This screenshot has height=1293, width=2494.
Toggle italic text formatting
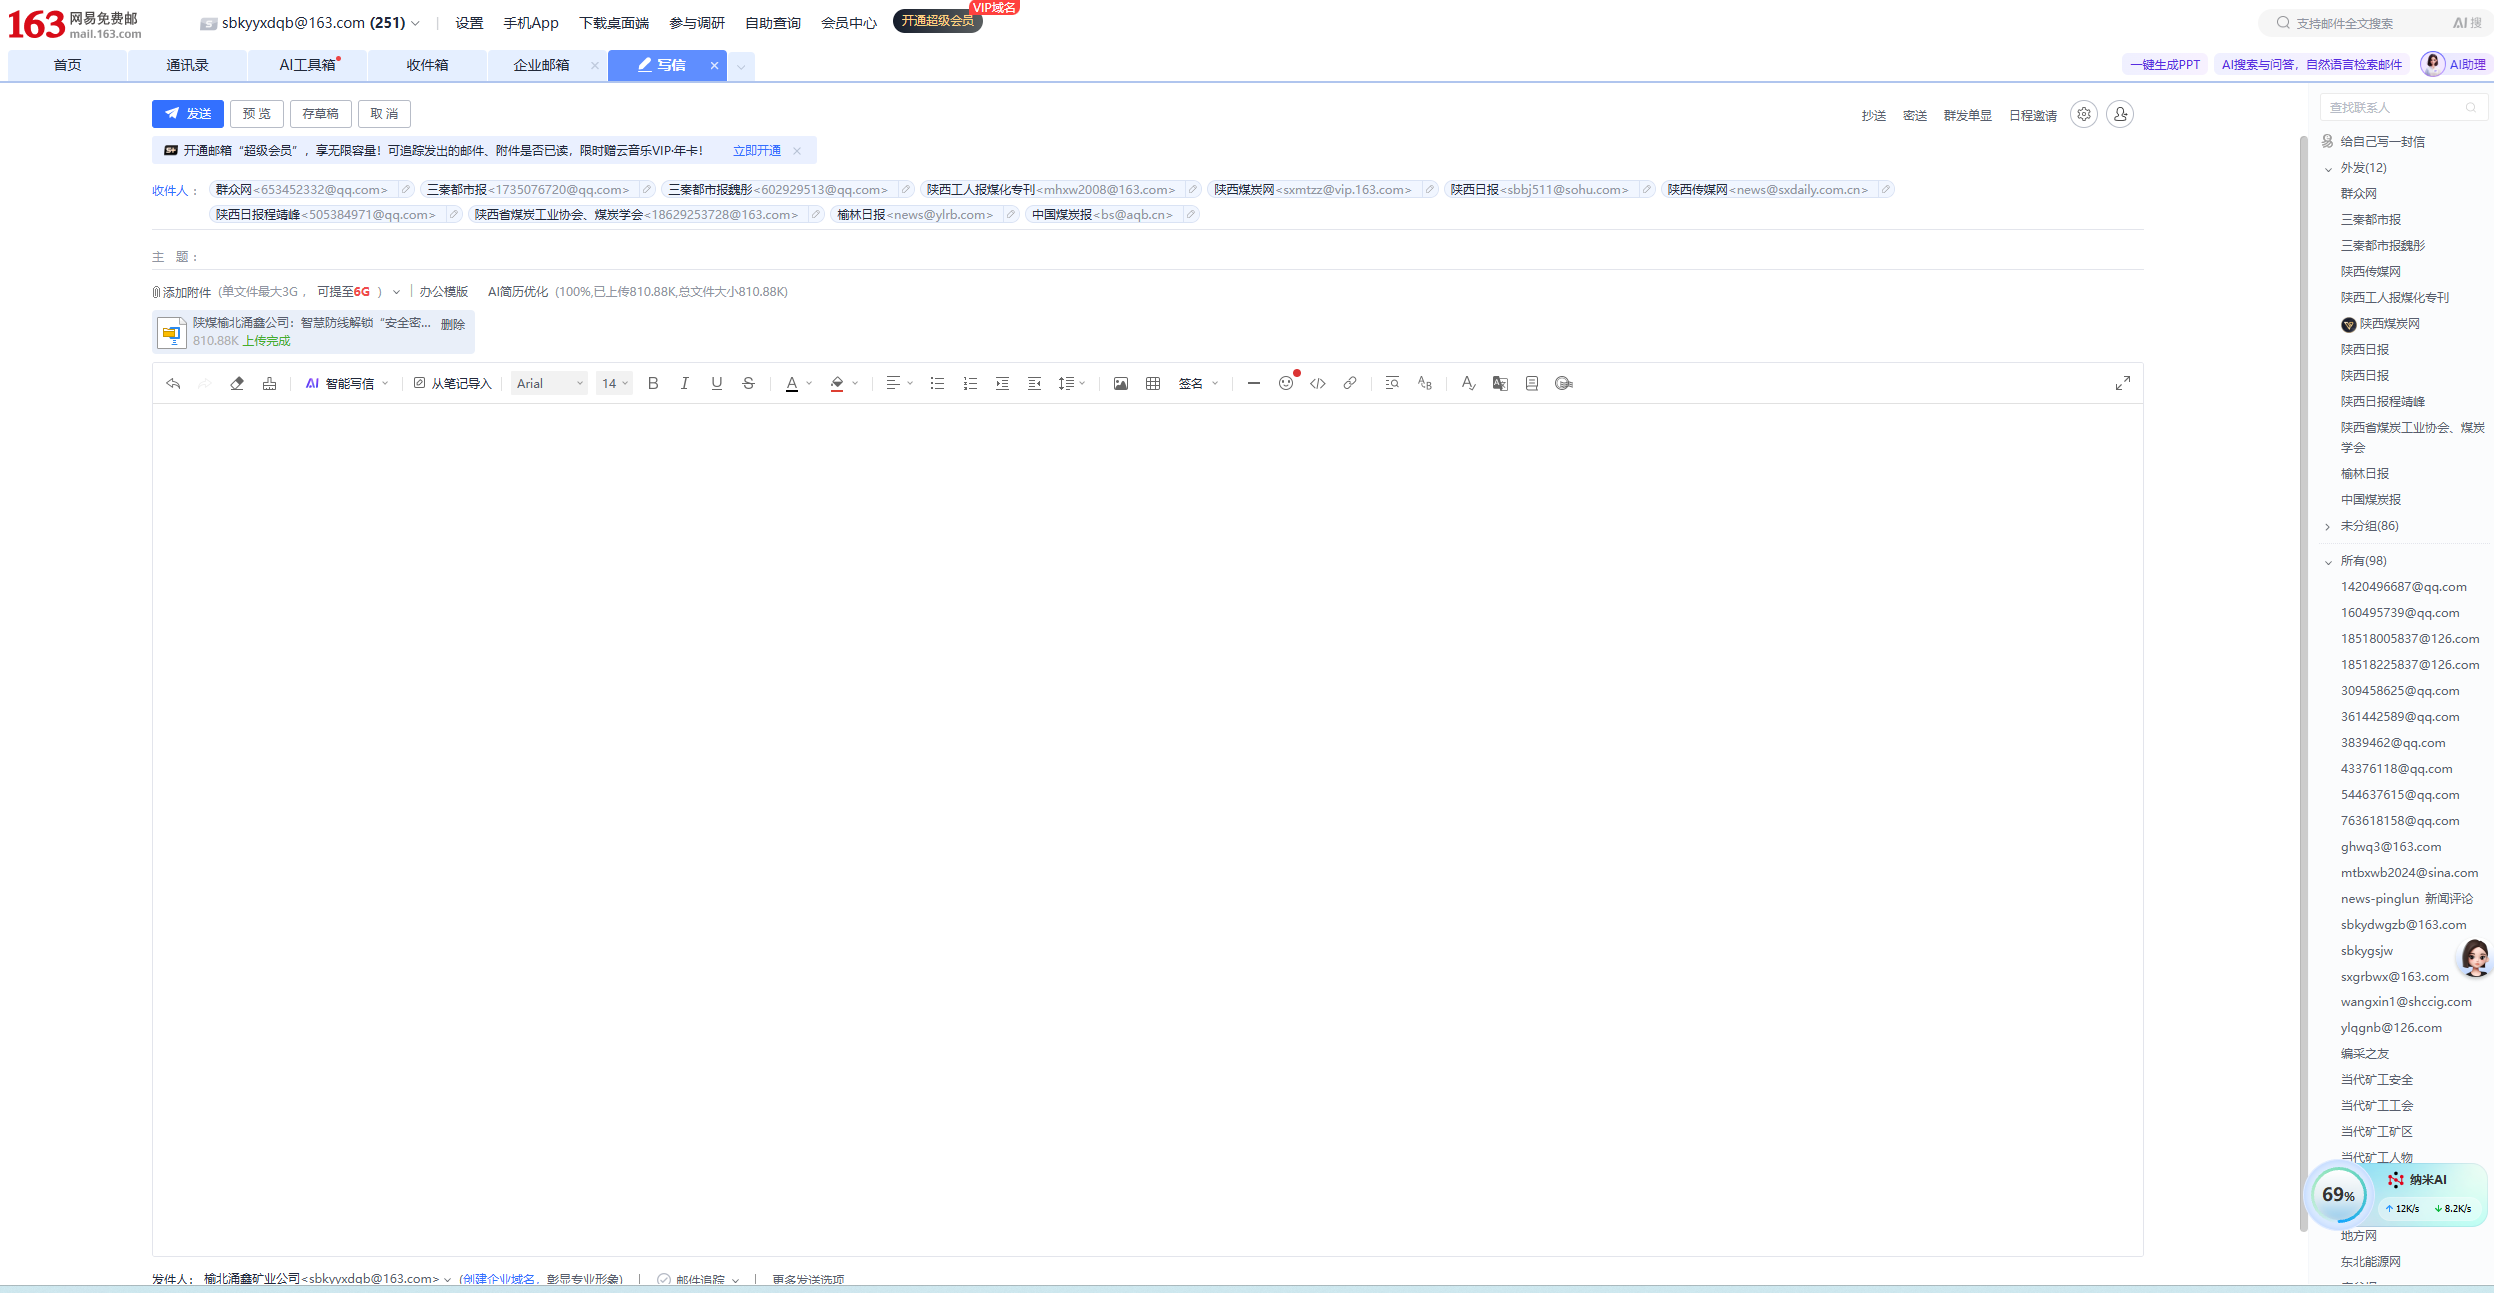coord(684,384)
